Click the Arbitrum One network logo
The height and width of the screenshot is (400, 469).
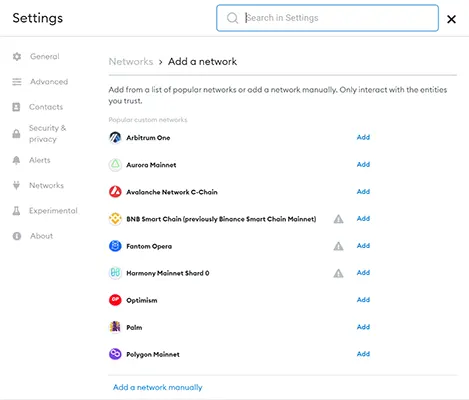coord(115,138)
